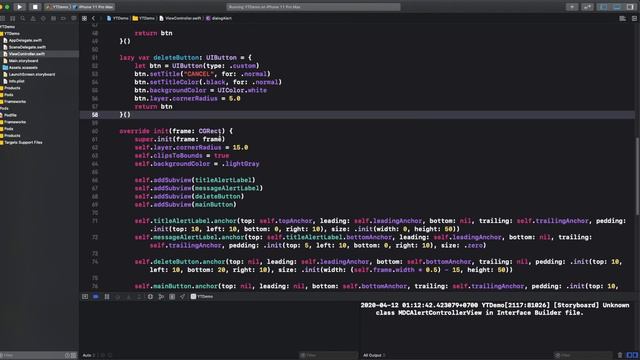Open Debug View Hierarchy
Viewport: 640px width, 360px height.
150,297
